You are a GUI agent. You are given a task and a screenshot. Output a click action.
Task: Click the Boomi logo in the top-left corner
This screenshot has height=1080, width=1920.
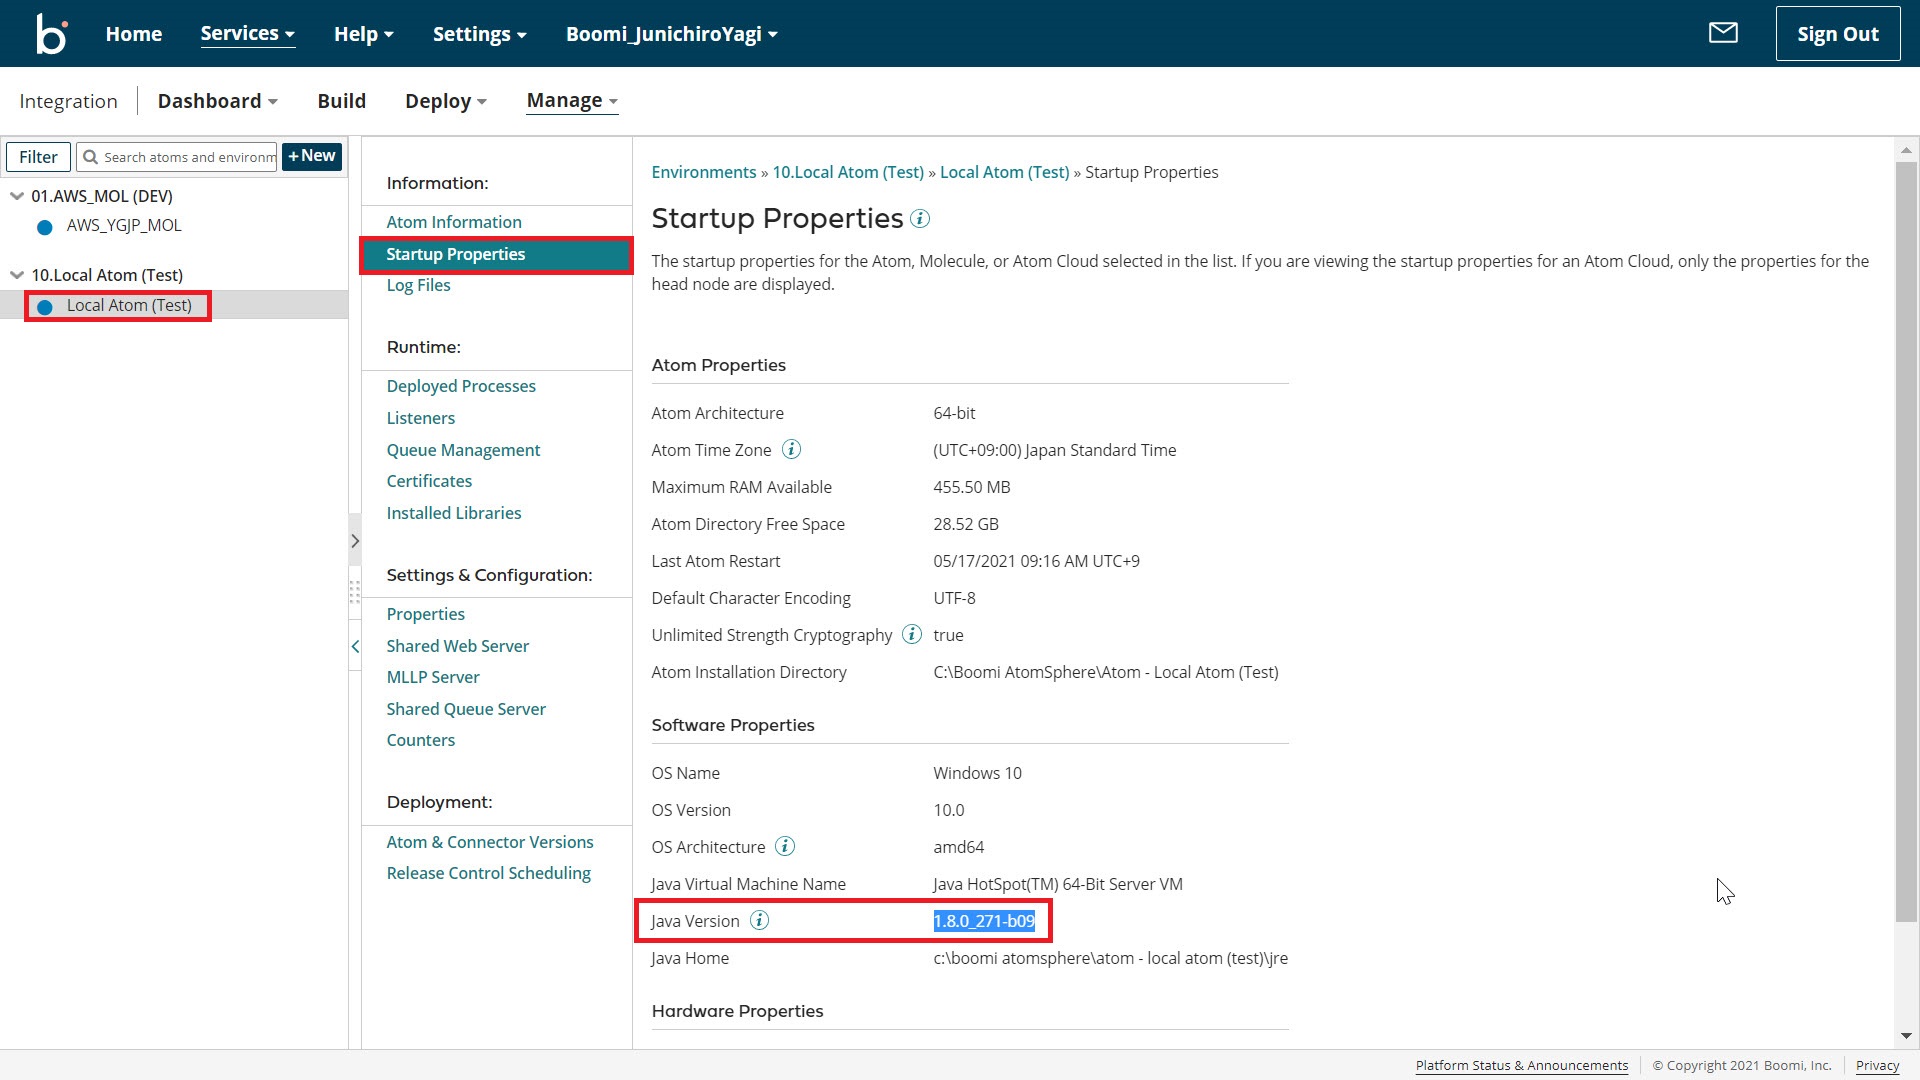tap(50, 33)
